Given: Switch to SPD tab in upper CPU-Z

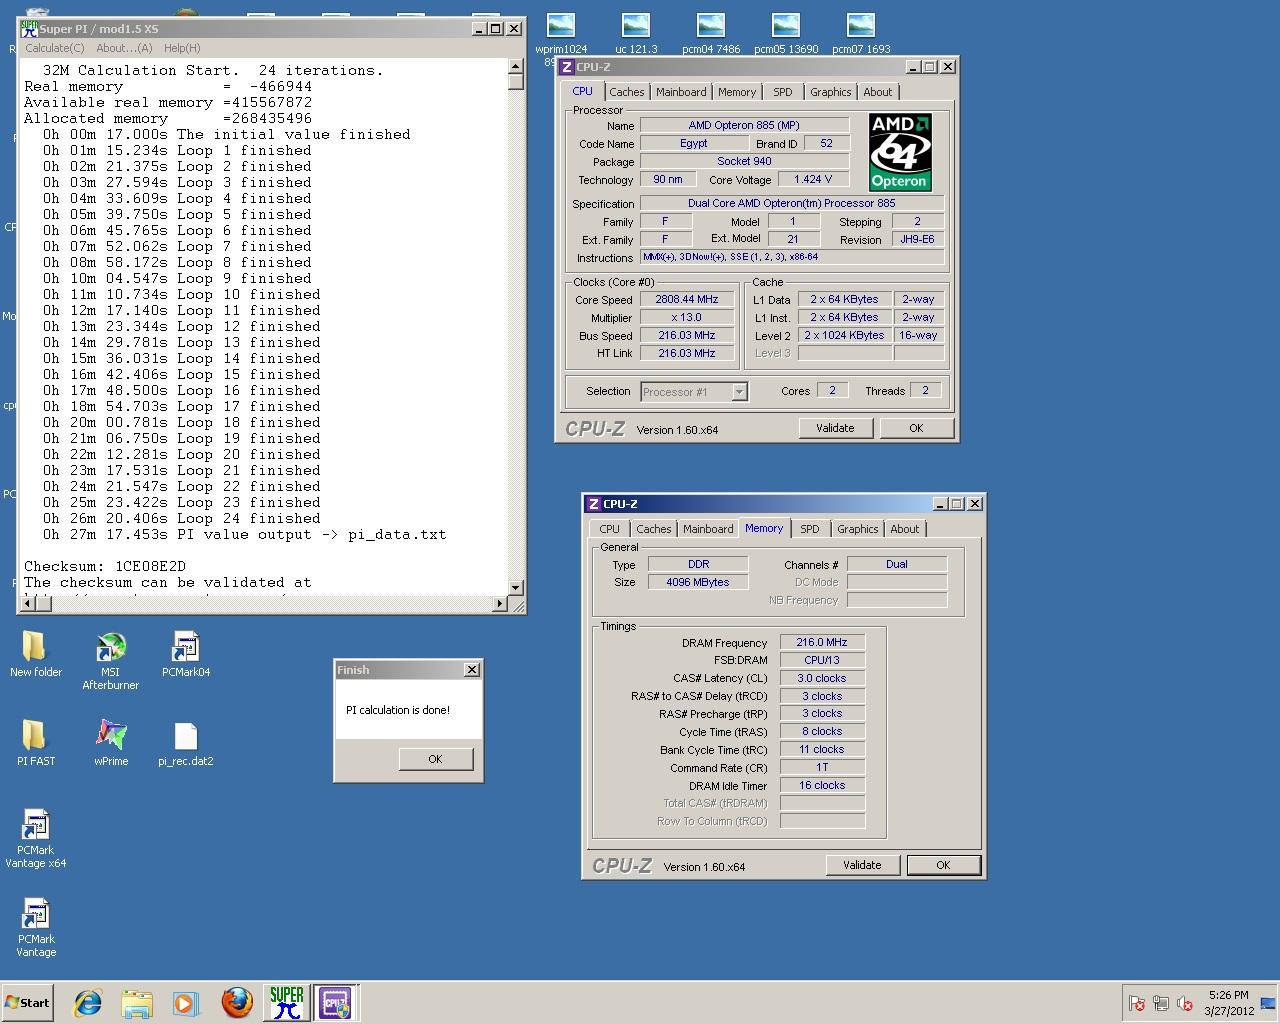Looking at the screenshot, I should tap(783, 92).
